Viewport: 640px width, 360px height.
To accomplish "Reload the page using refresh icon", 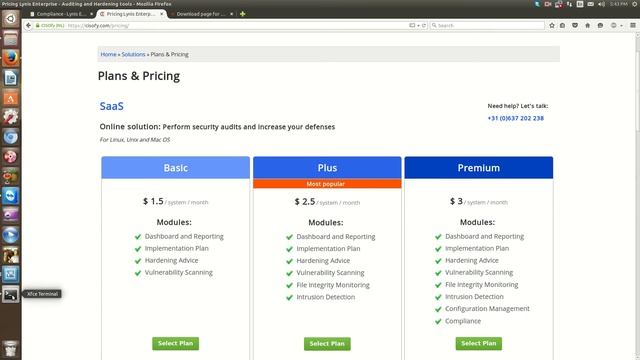I will coord(424,25).
